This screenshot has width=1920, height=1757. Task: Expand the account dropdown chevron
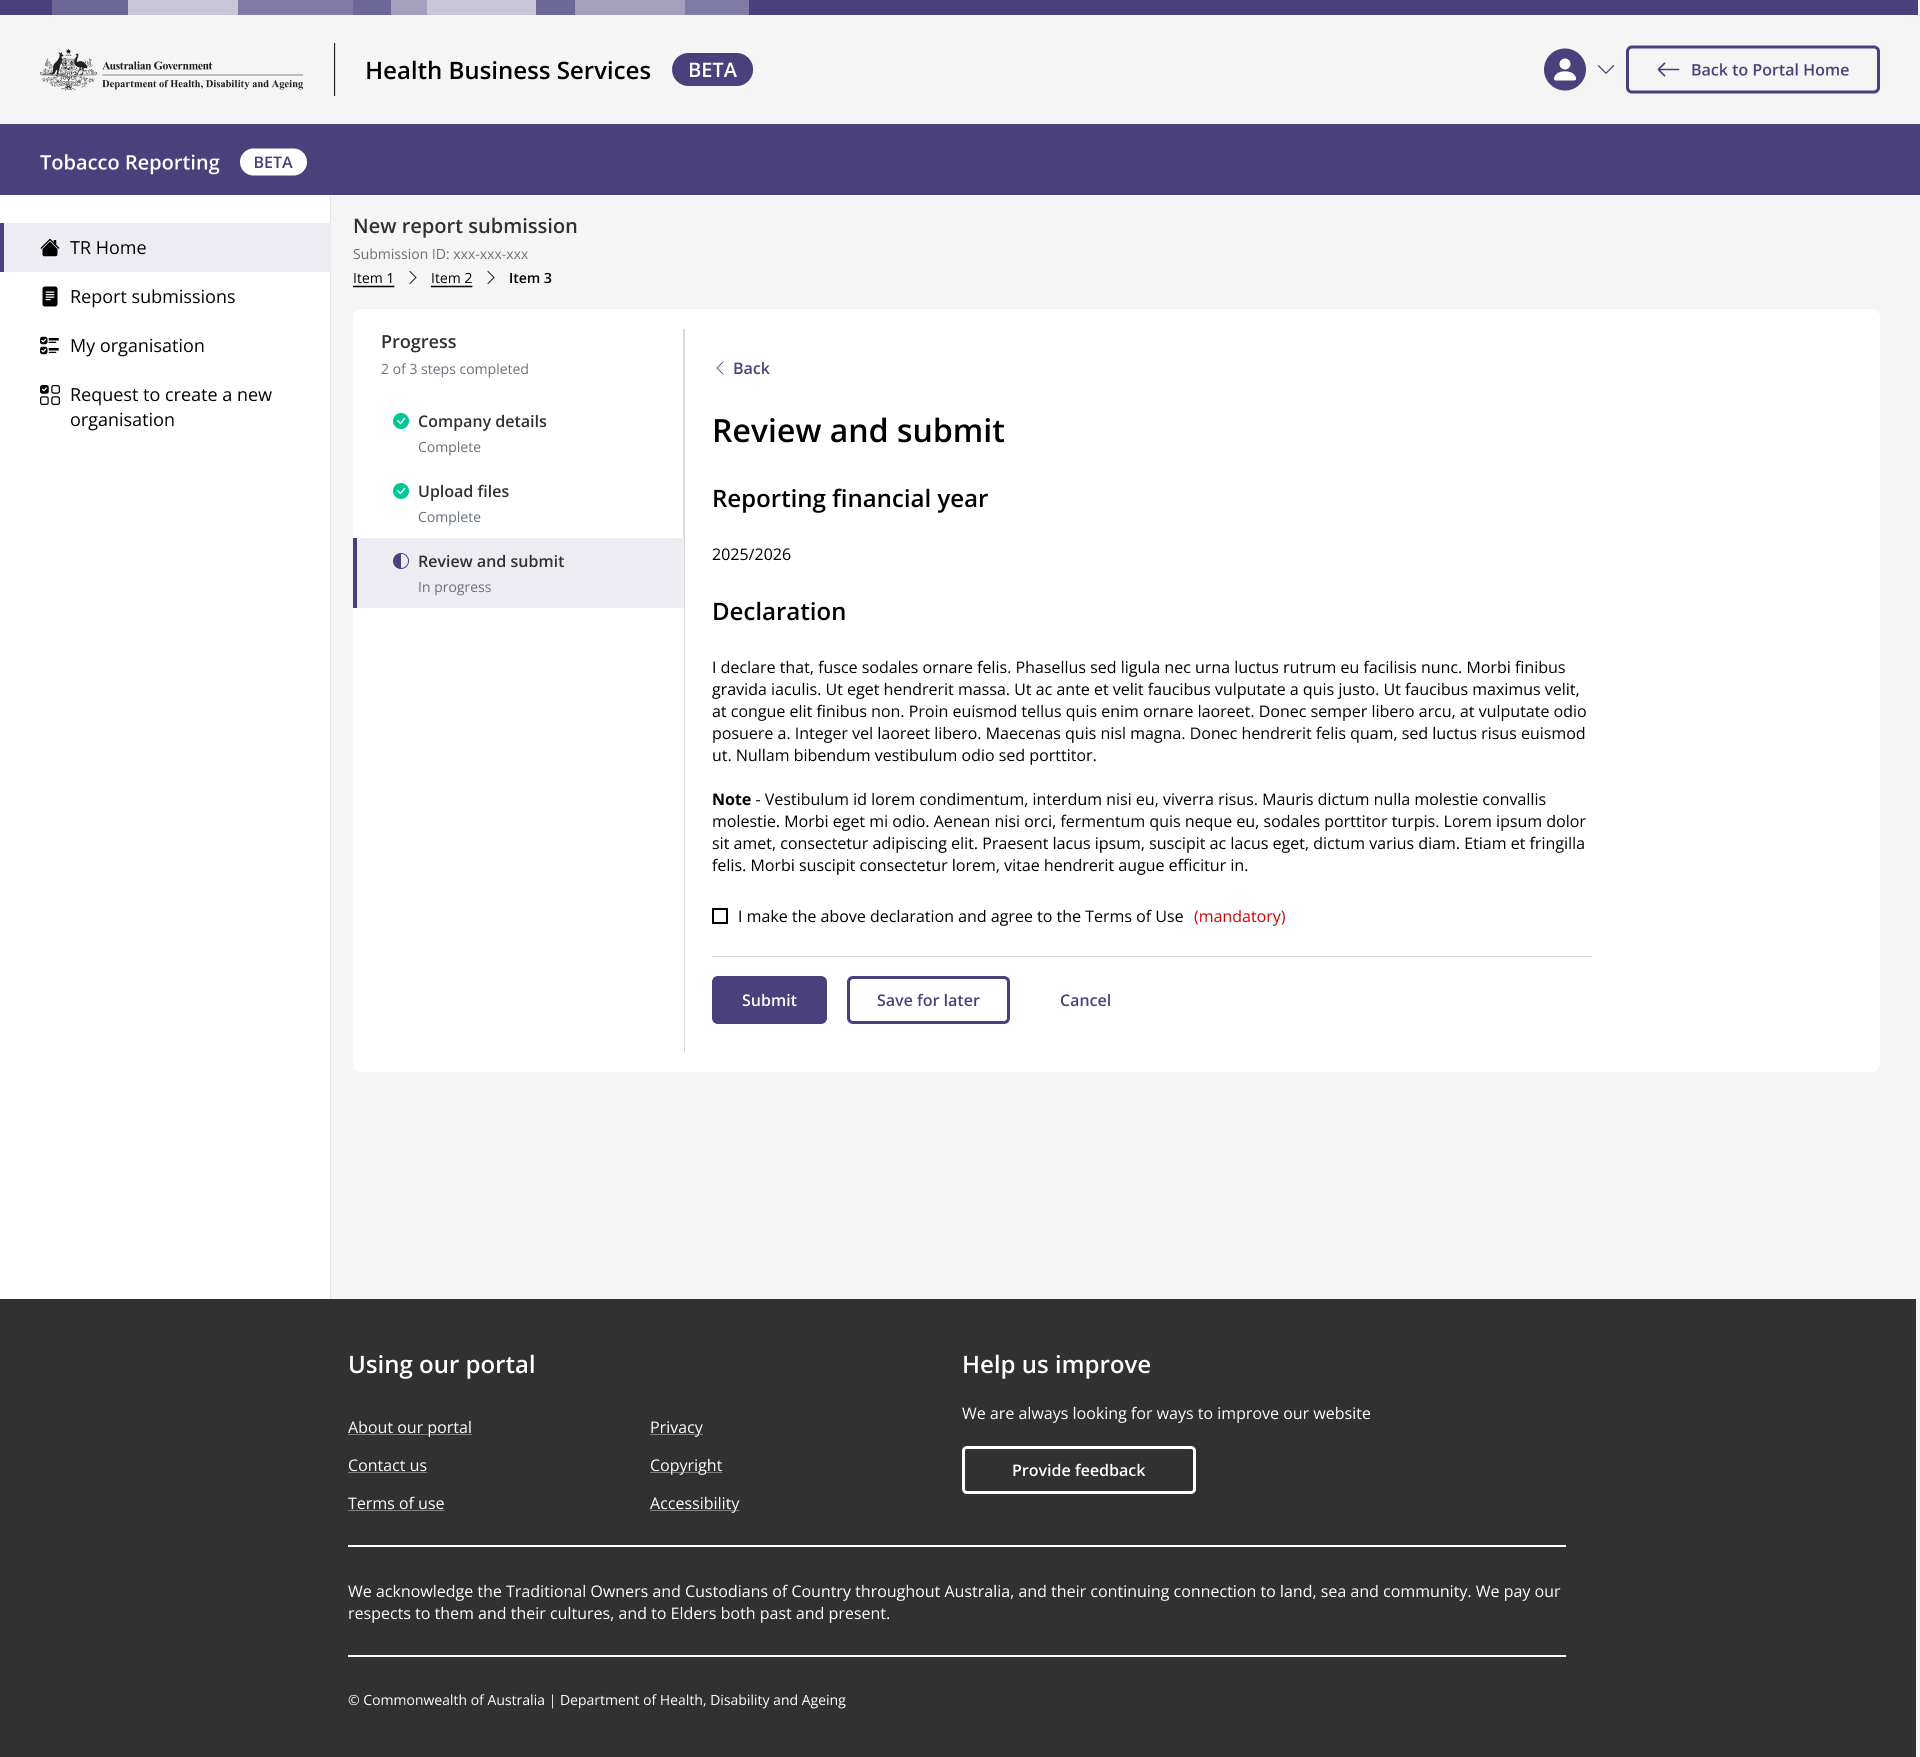coord(1606,70)
